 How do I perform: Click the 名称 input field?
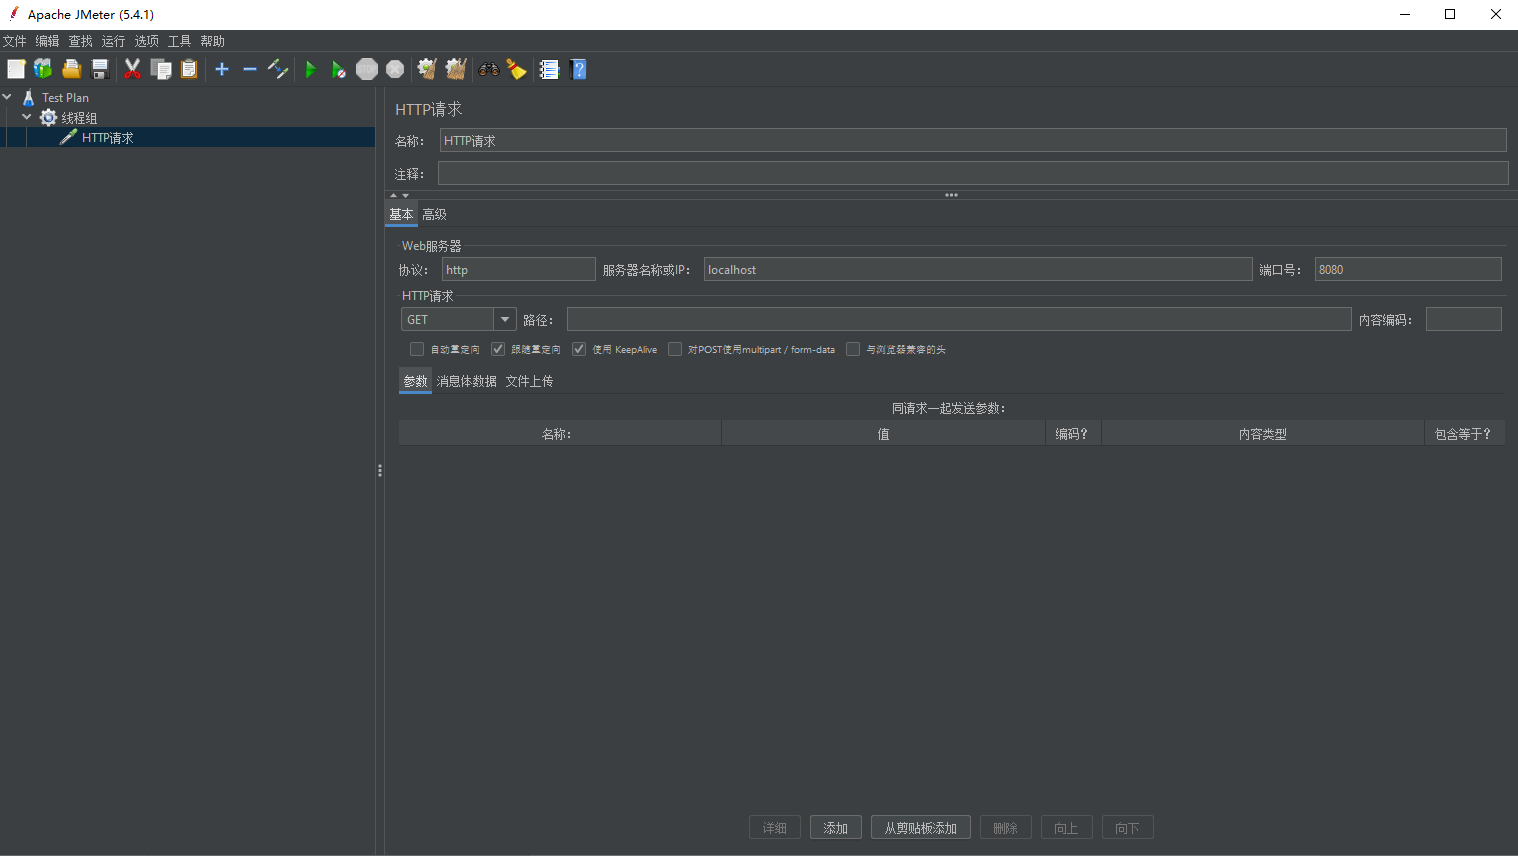[973, 140]
